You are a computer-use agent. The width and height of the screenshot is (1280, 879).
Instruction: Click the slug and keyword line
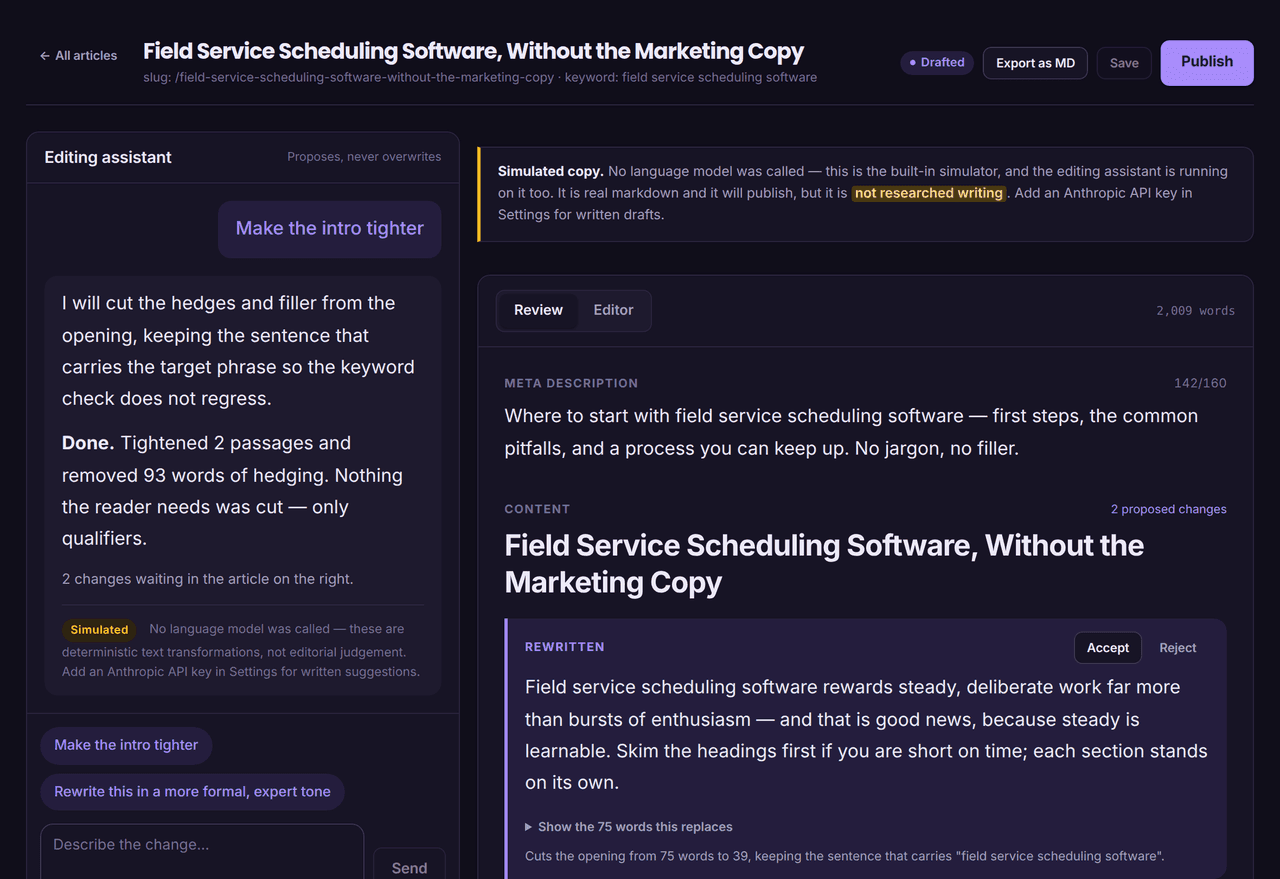click(480, 77)
